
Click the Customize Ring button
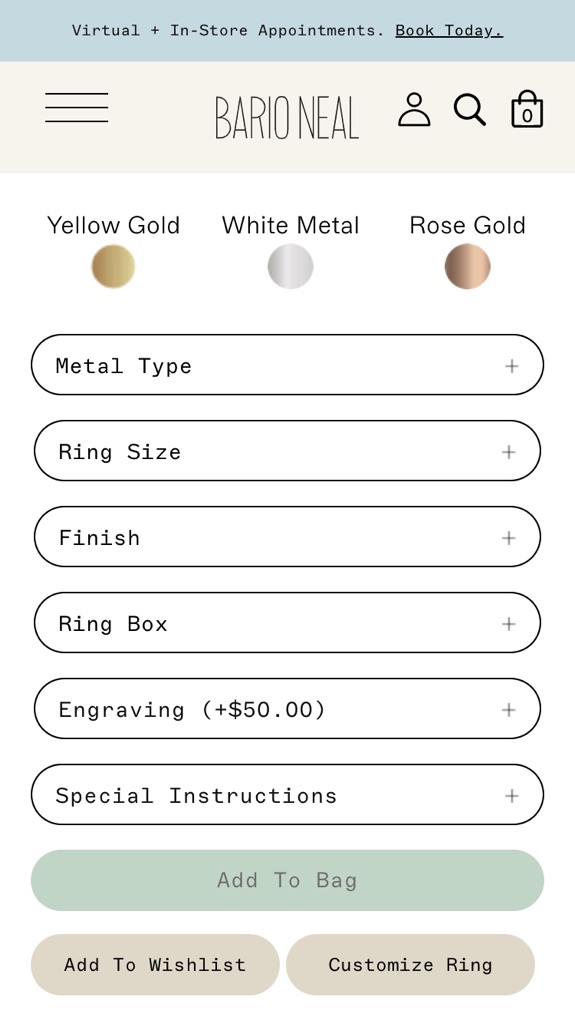[x=410, y=965]
